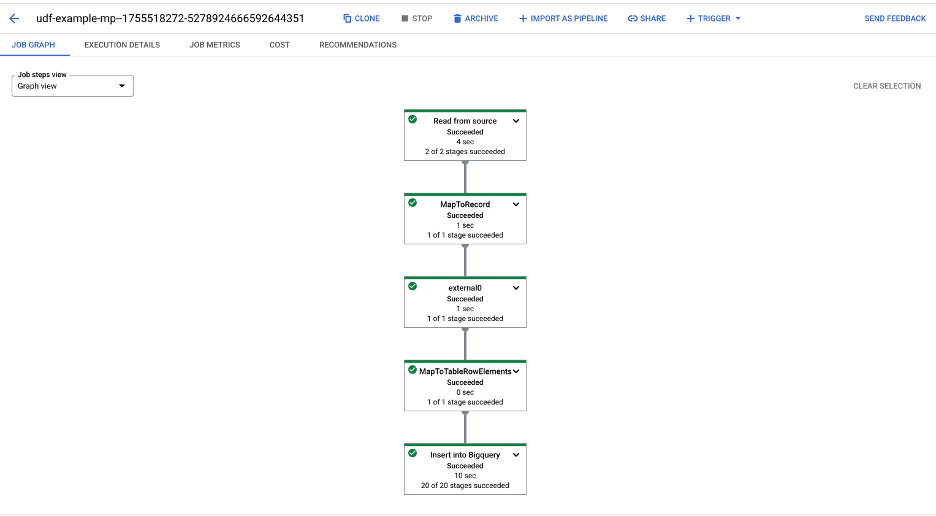
Task: Click the Archive trash icon
Action: click(x=457, y=18)
